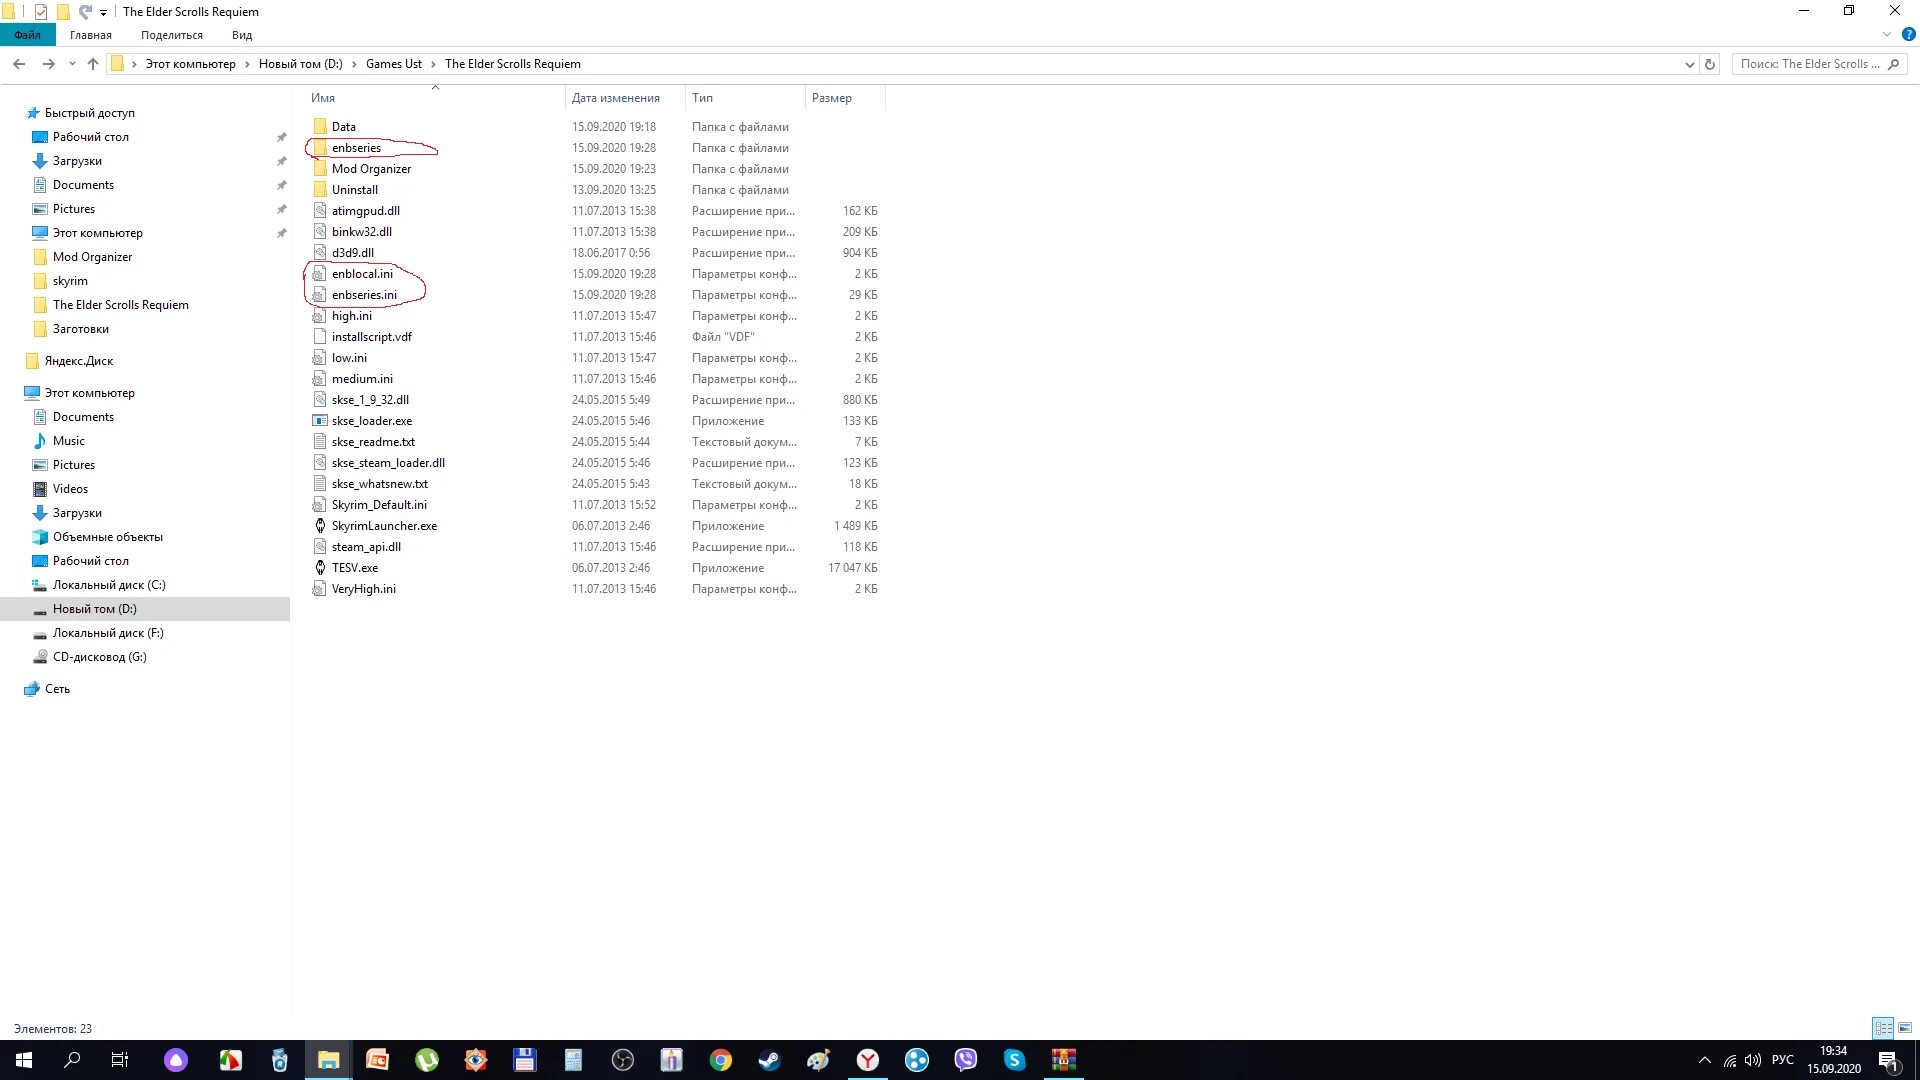Open the Quick Access Toolbar customize dropdown
This screenshot has width=1920, height=1080.
pyautogui.click(x=103, y=12)
